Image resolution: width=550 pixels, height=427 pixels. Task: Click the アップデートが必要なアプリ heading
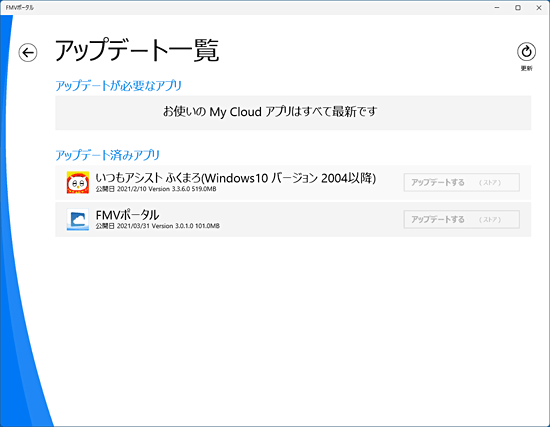pos(119,86)
